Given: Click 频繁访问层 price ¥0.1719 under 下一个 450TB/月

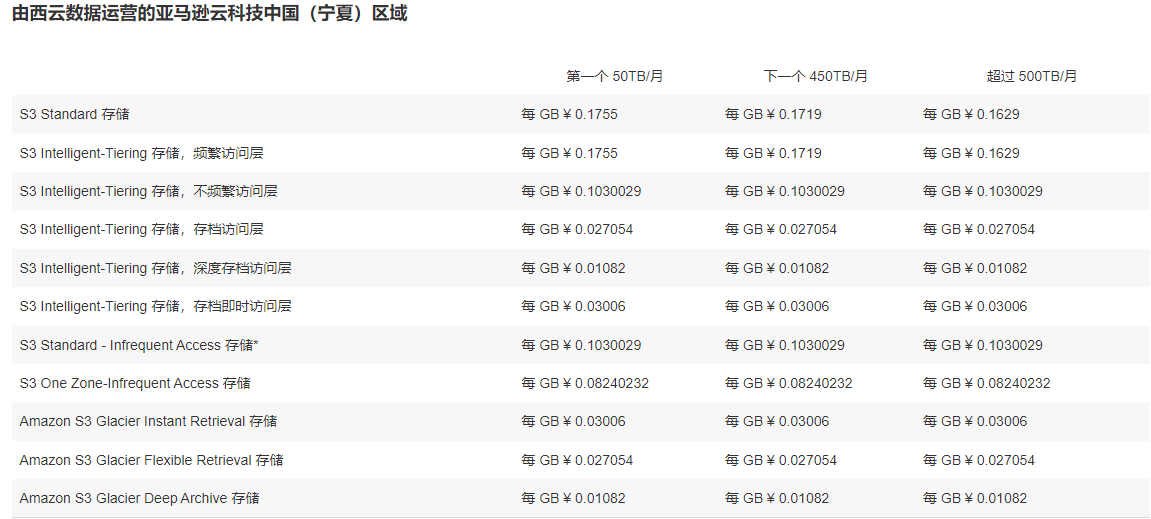Looking at the screenshot, I should click(x=773, y=153).
